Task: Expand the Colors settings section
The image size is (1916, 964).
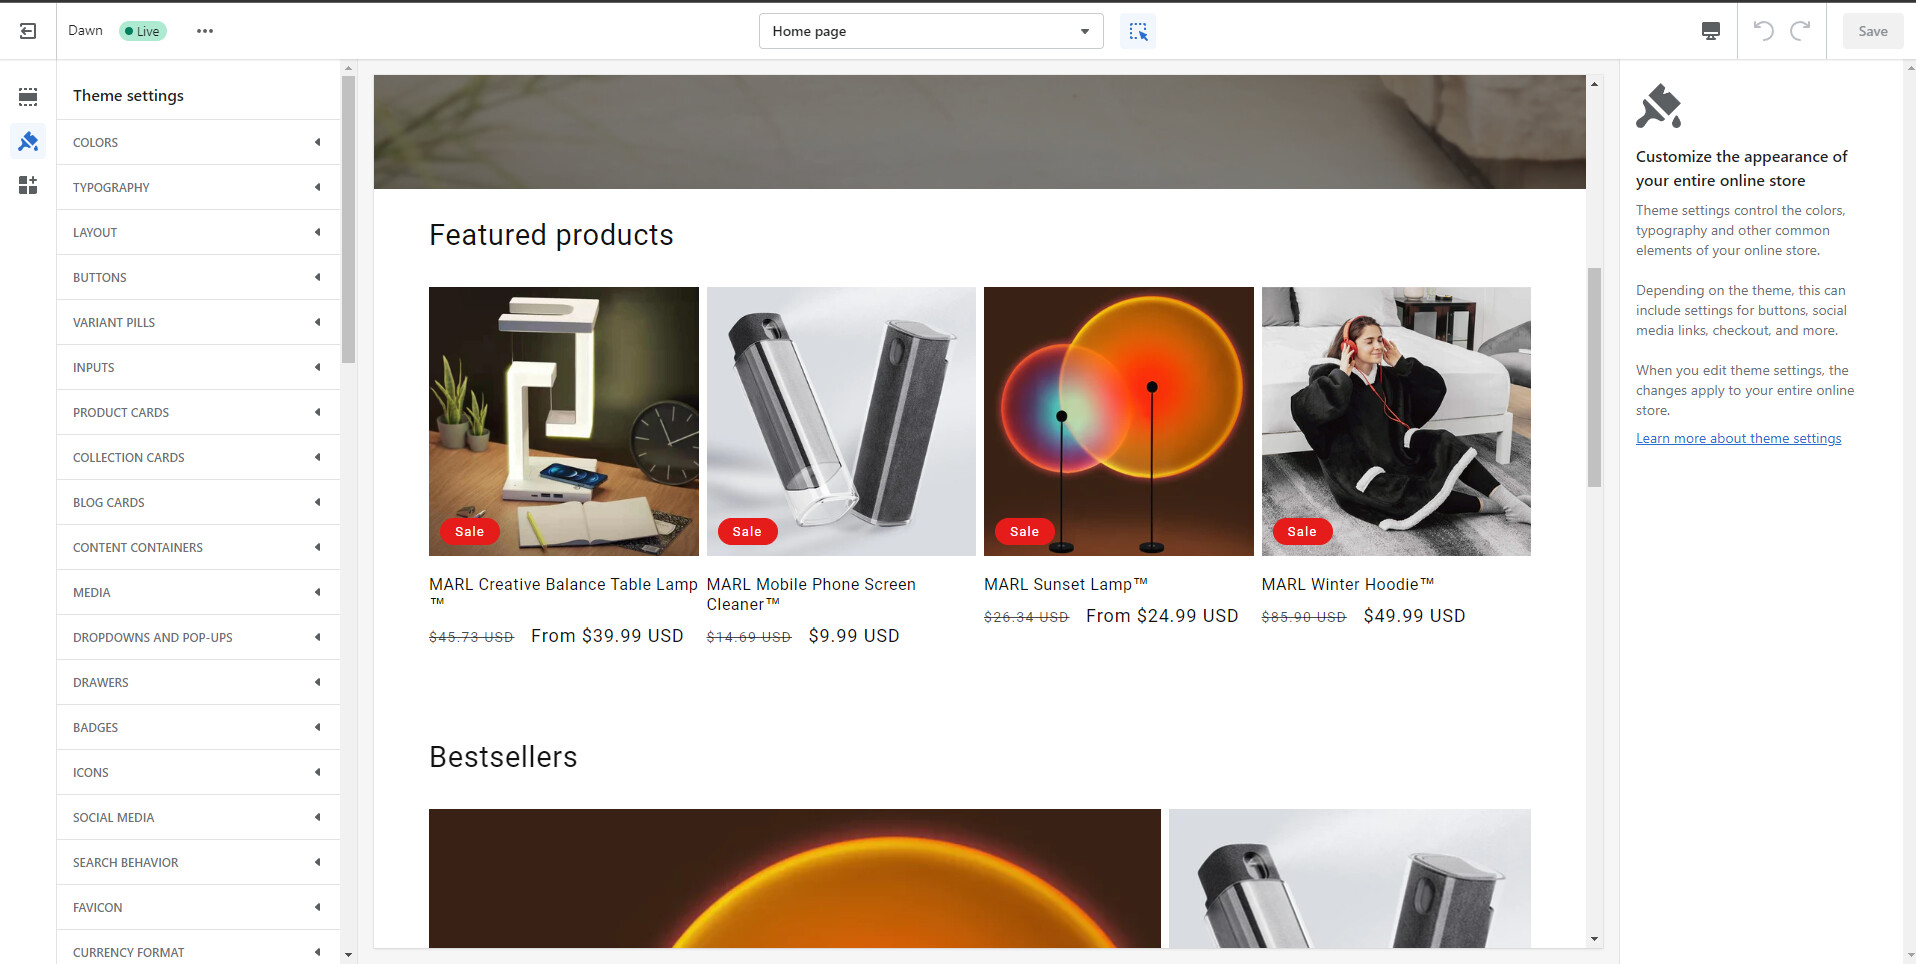Action: click(x=198, y=142)
